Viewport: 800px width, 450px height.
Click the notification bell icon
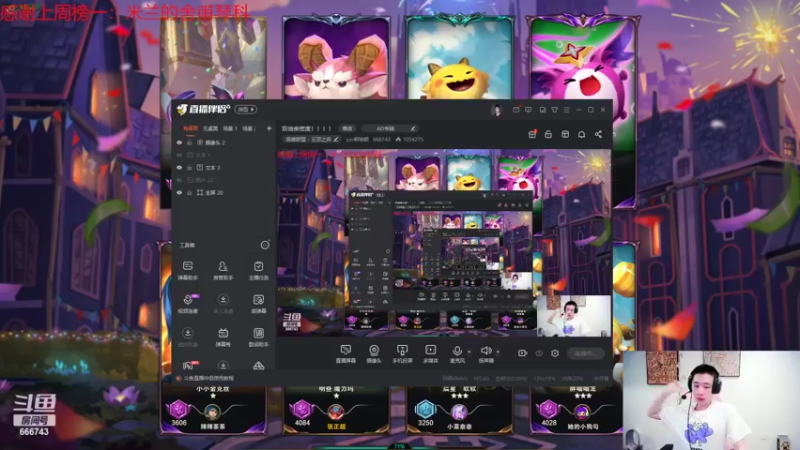(x=582, y=134)
